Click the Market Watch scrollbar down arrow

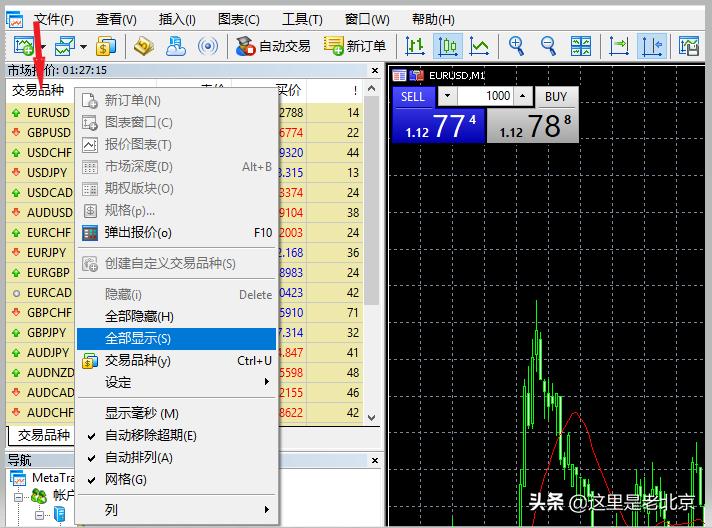[372, 418]
